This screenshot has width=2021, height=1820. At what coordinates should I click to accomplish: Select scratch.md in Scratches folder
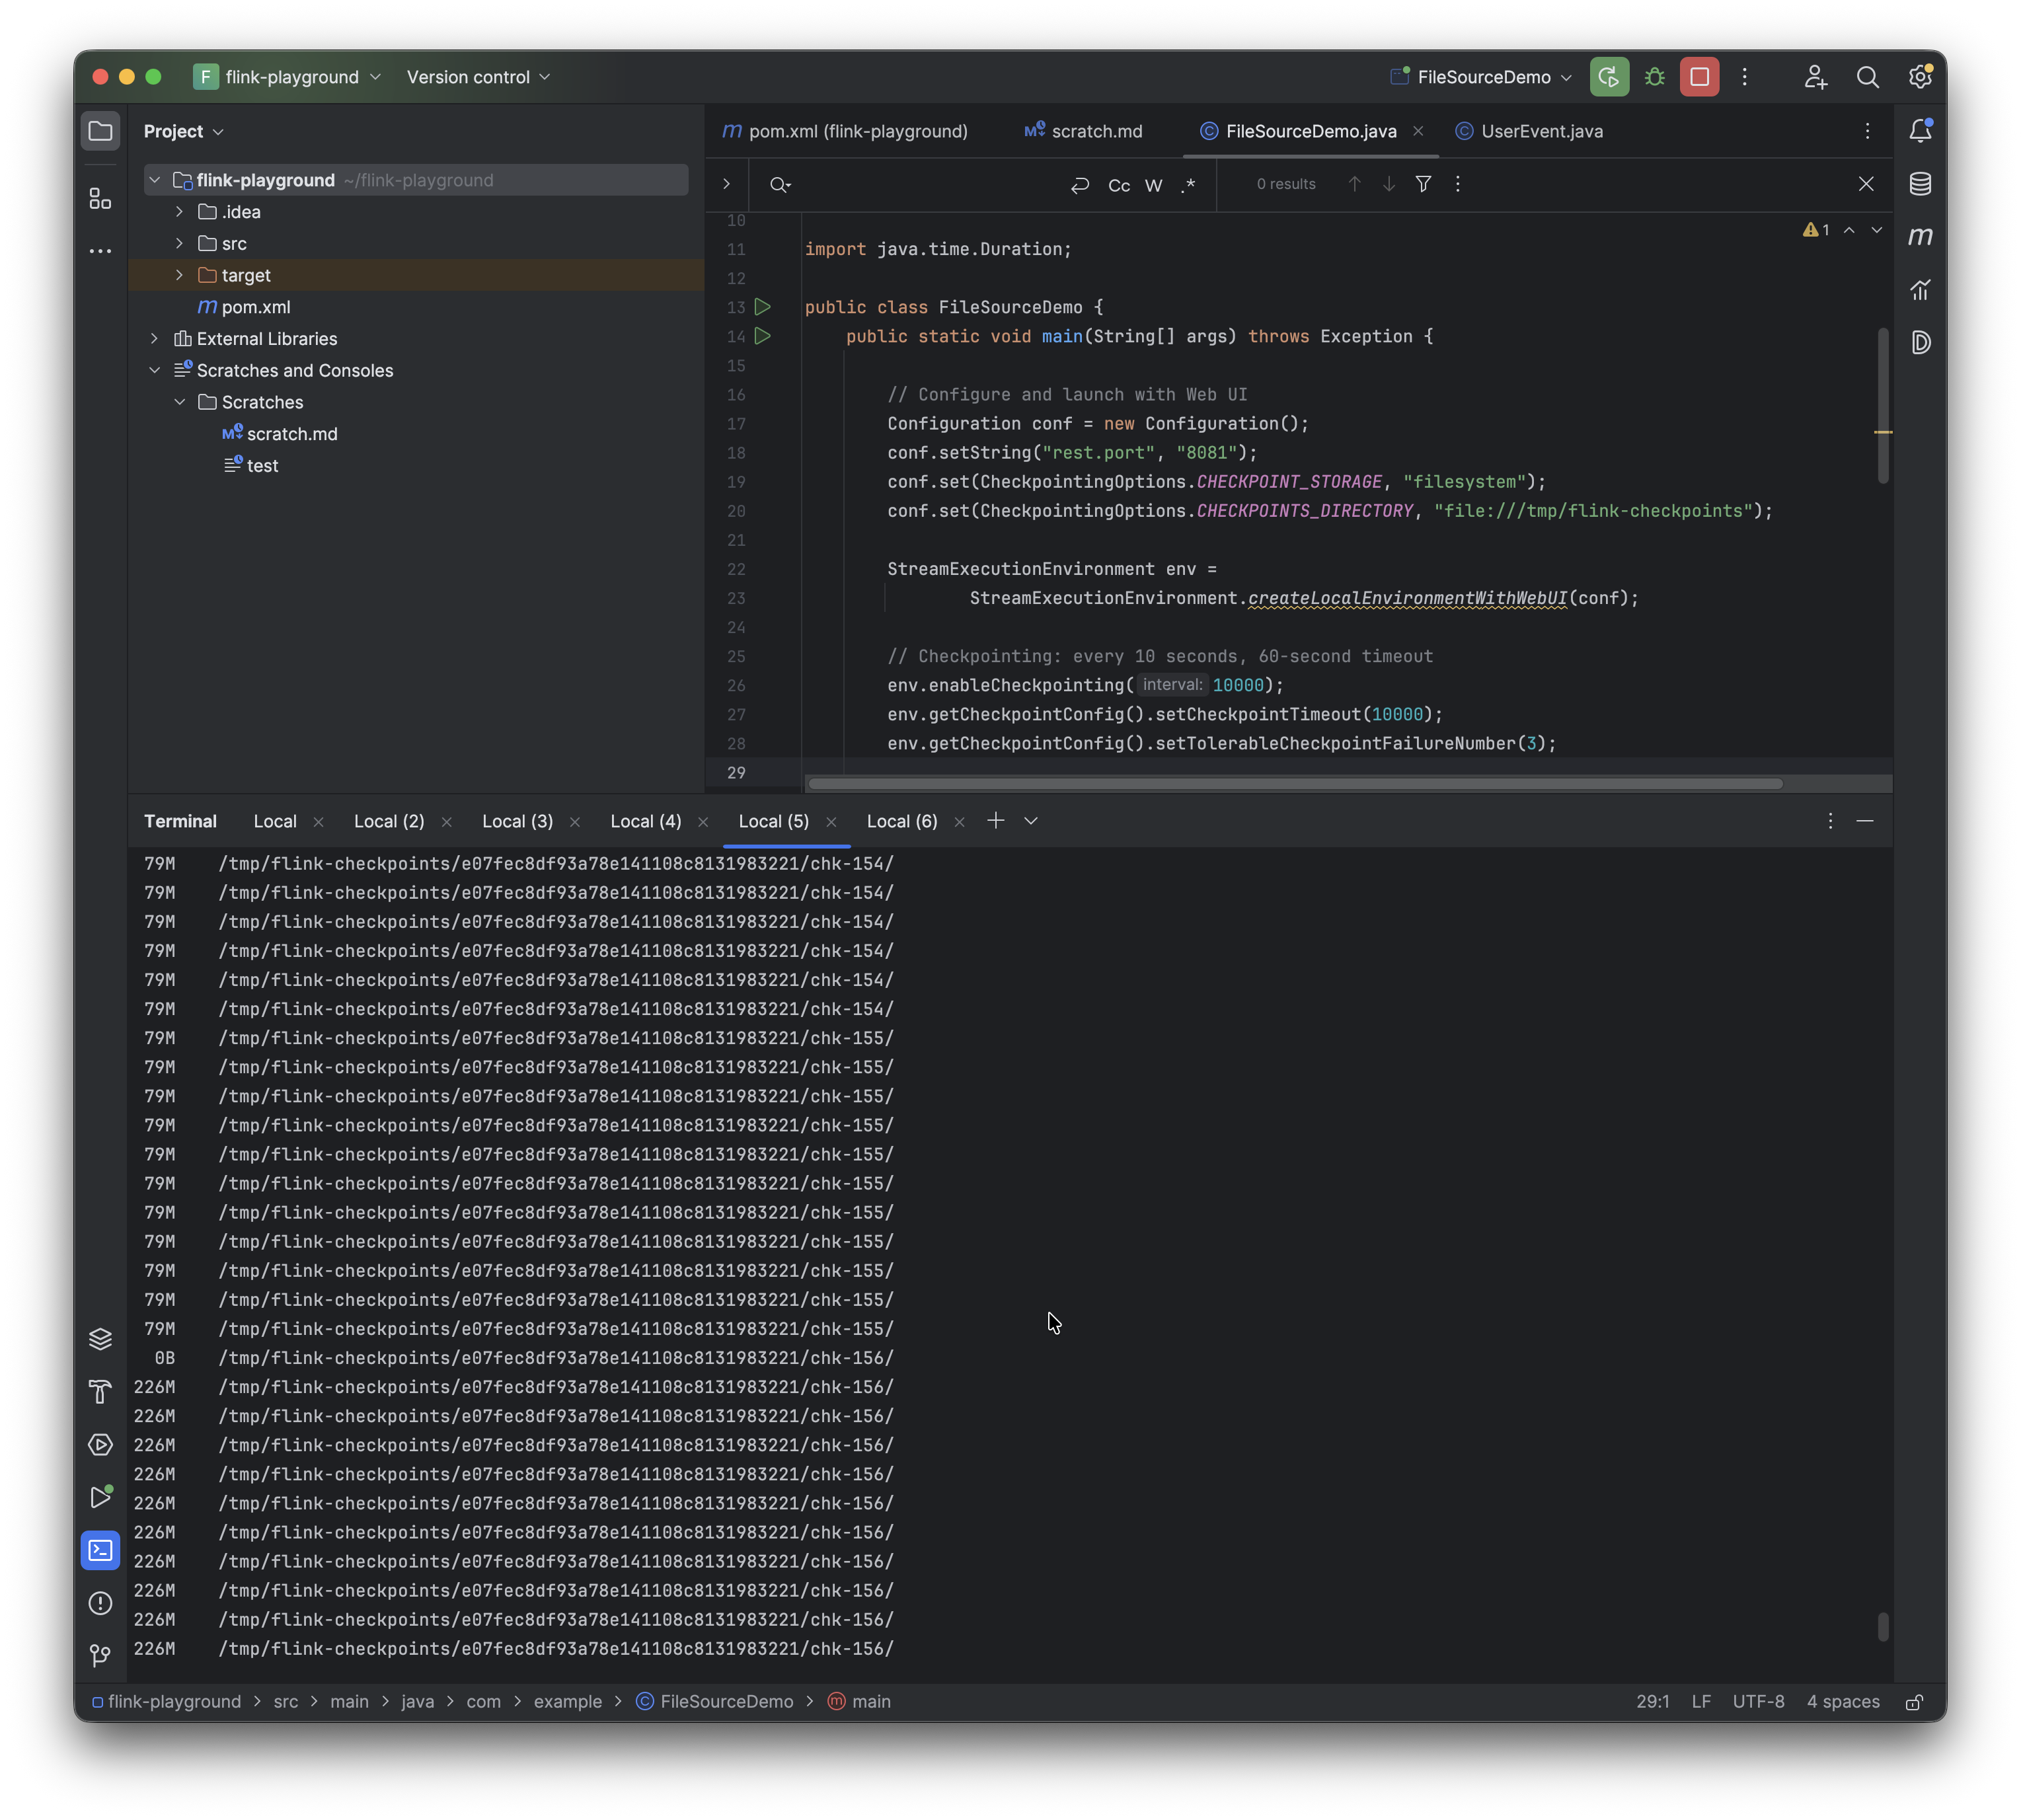click(291, 434)
